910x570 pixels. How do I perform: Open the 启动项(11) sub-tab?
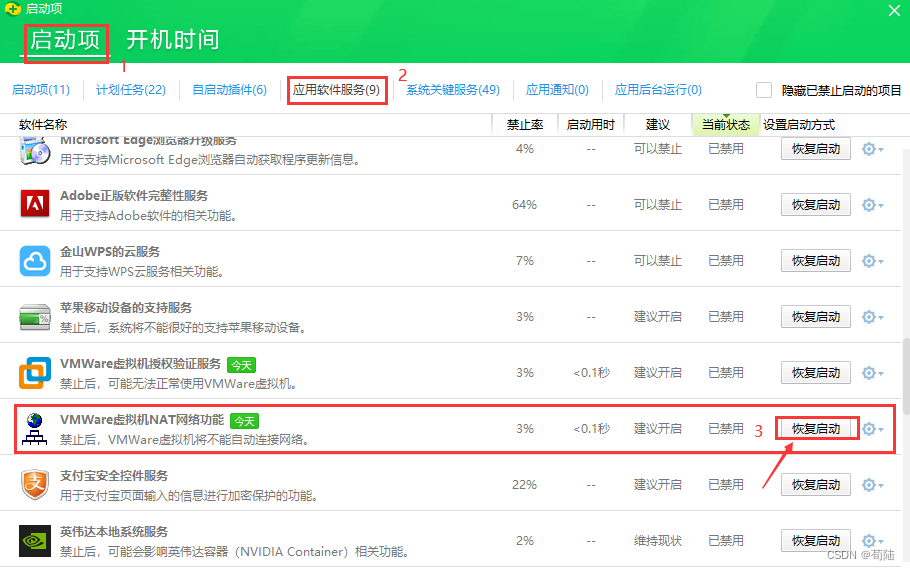coord(41,90)
